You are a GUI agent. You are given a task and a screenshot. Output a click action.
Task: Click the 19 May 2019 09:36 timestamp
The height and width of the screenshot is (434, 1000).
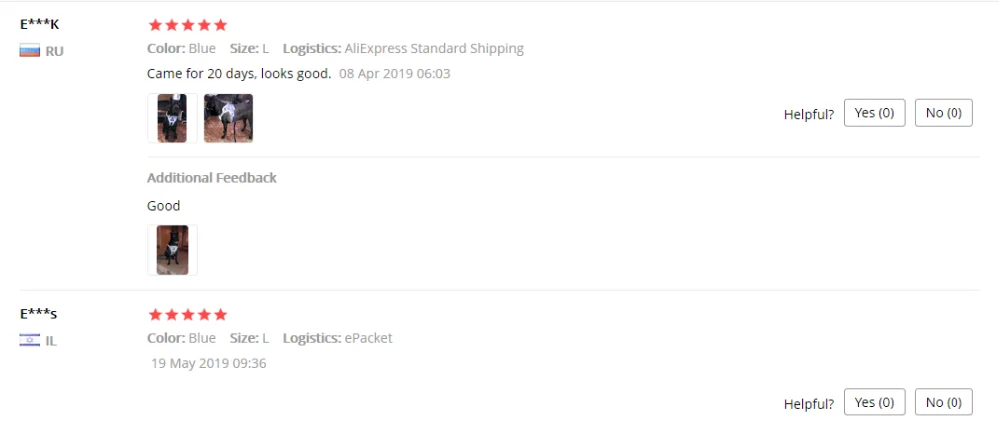209,363
